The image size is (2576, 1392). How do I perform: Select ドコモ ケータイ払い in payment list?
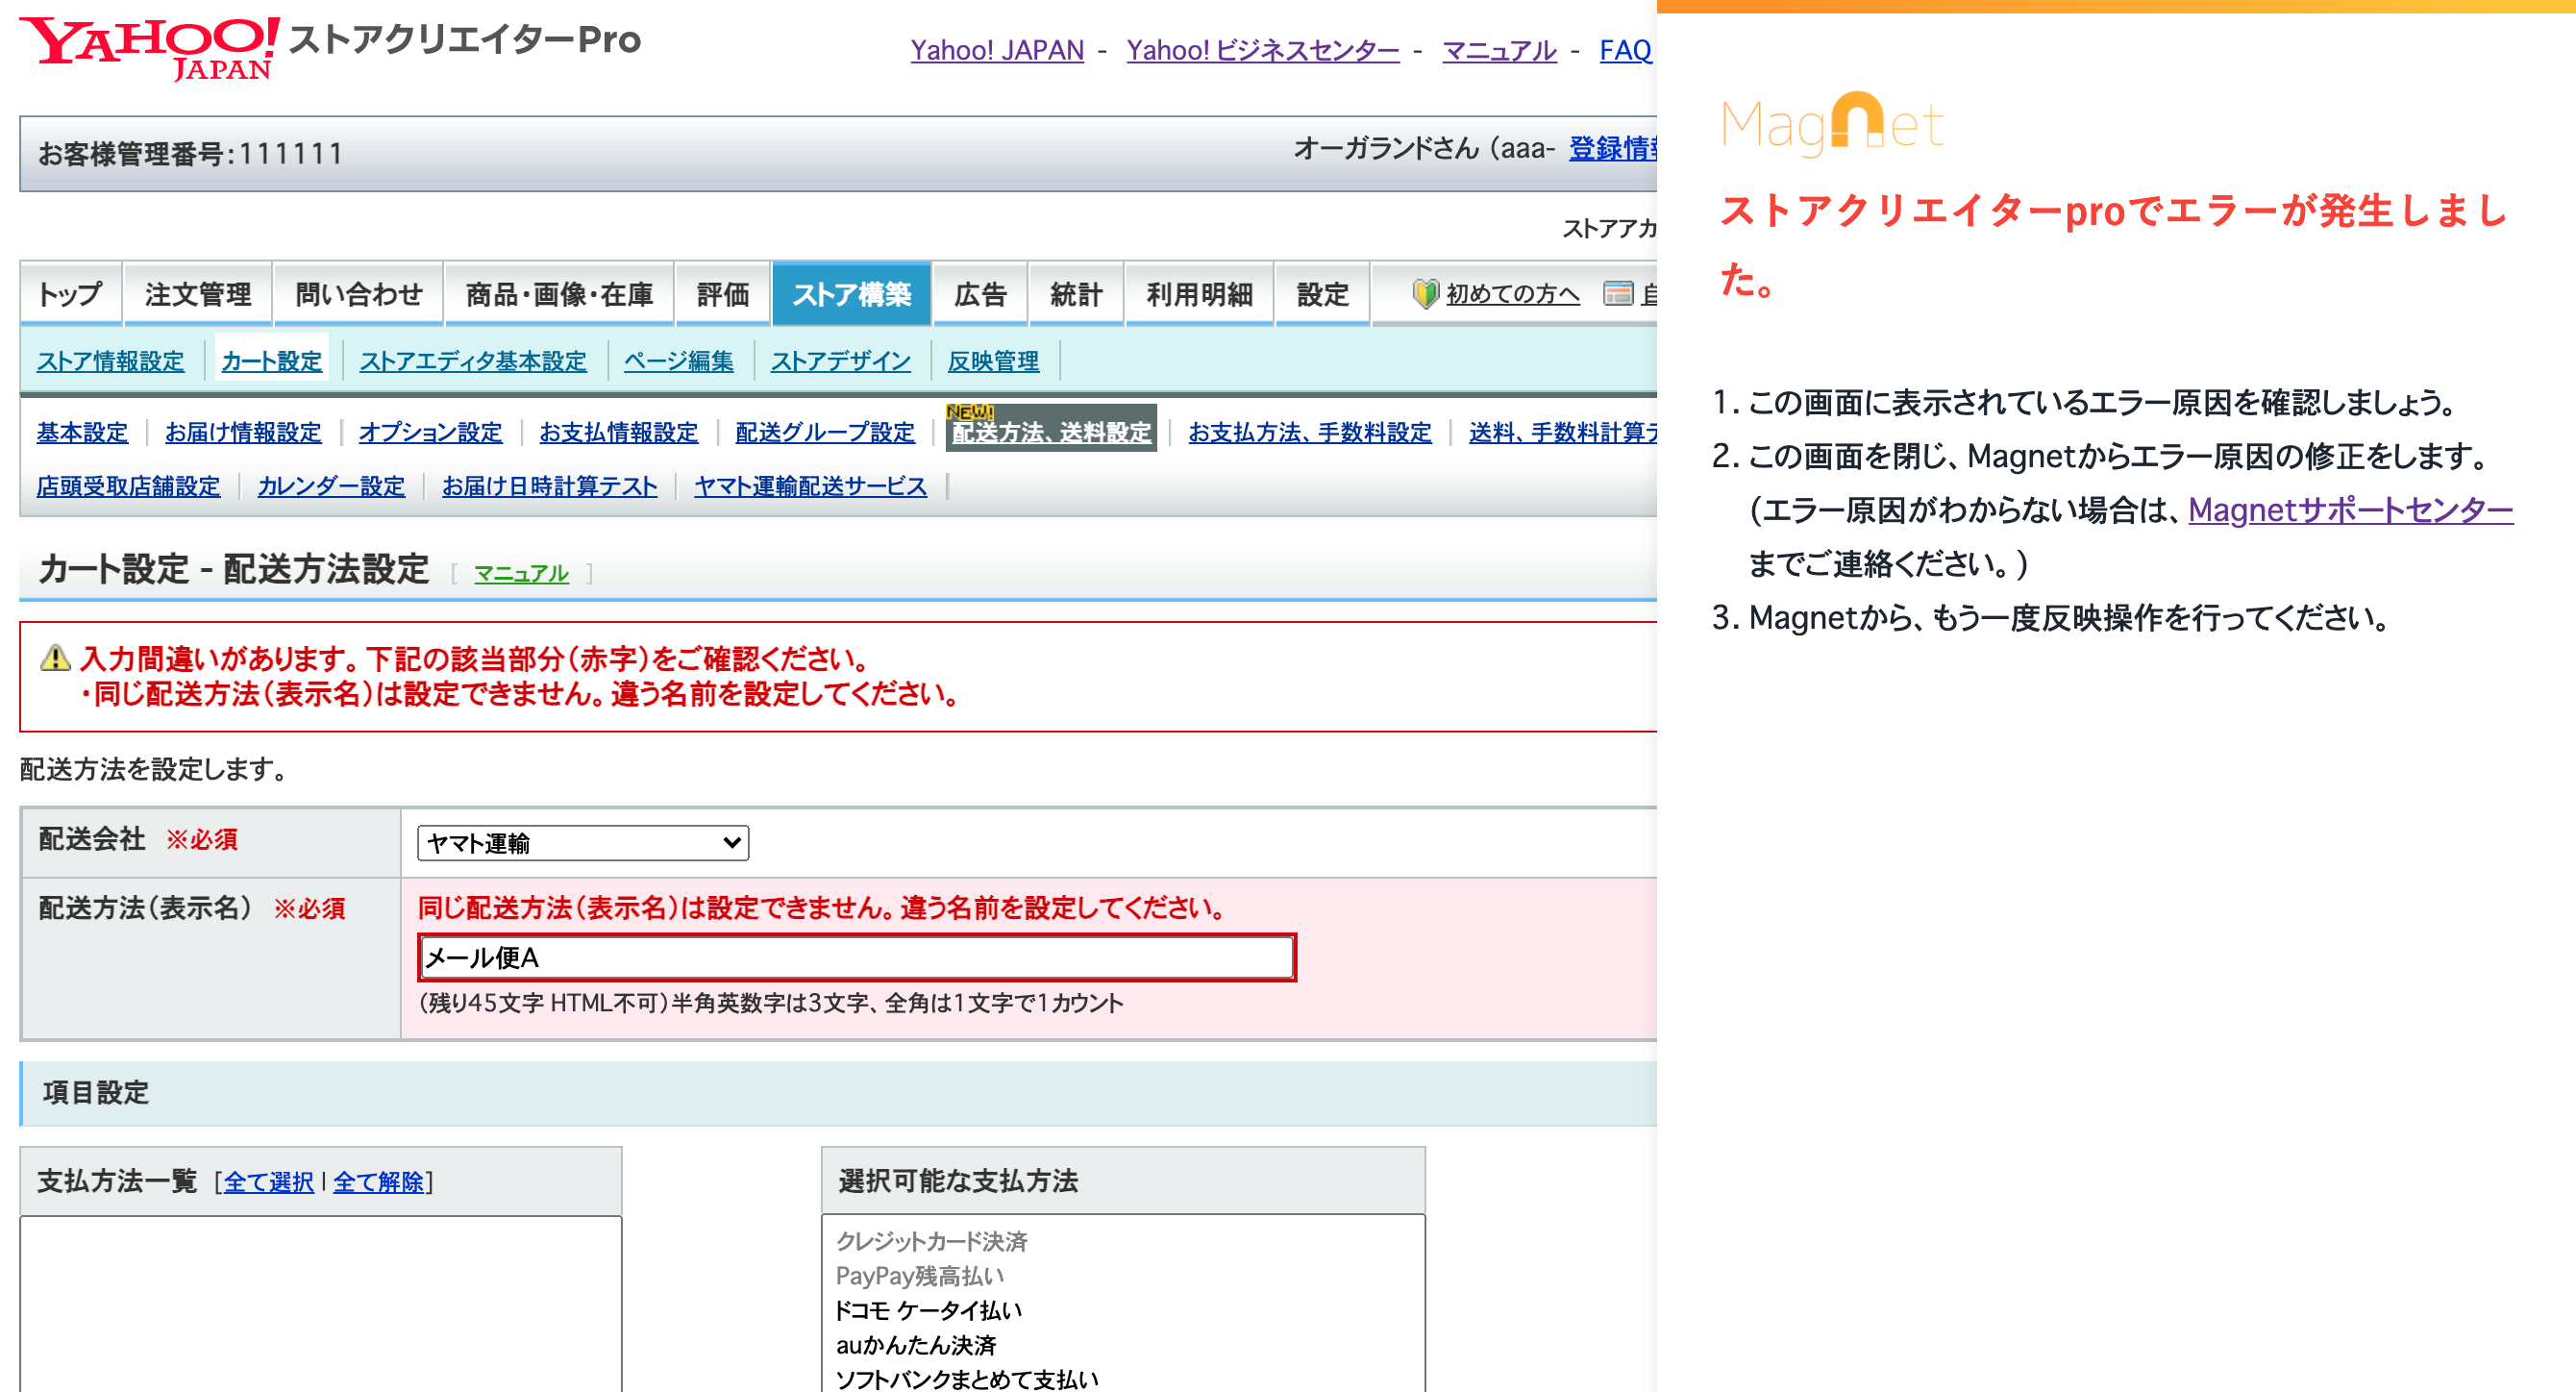click(928, 1310)
